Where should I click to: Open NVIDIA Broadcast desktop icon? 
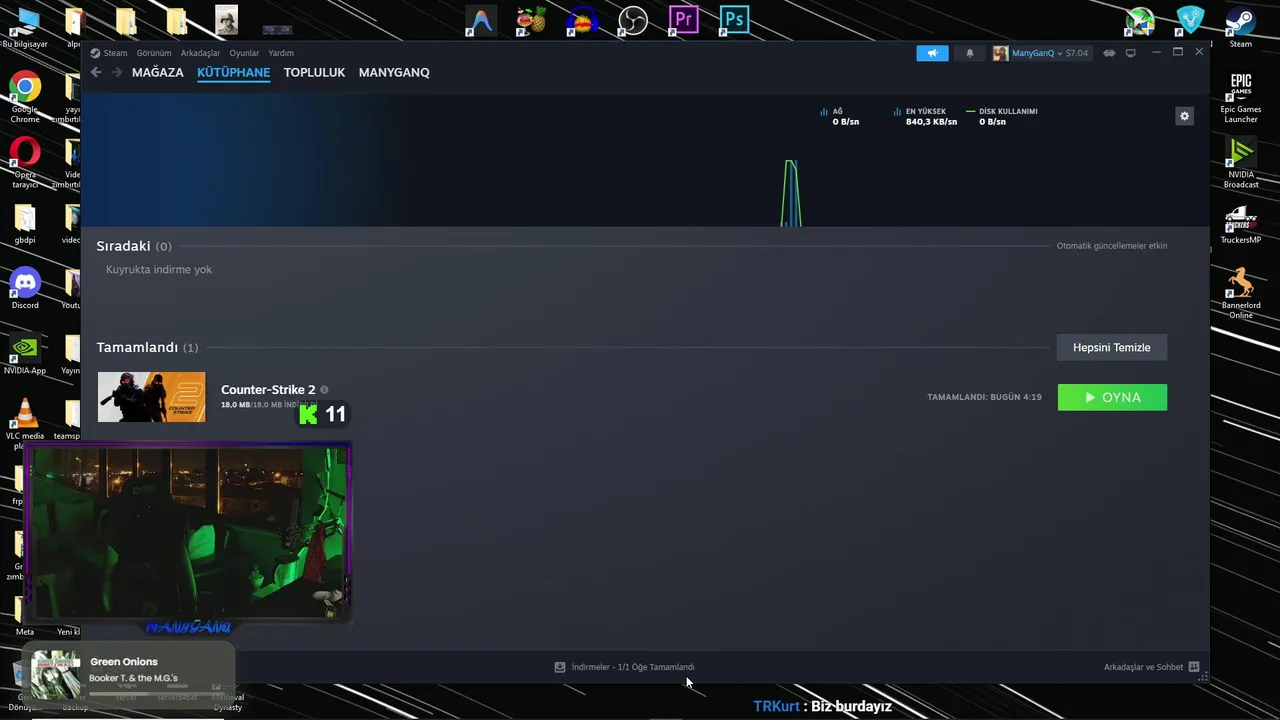pyautogui.click(x=1241, y=162)
